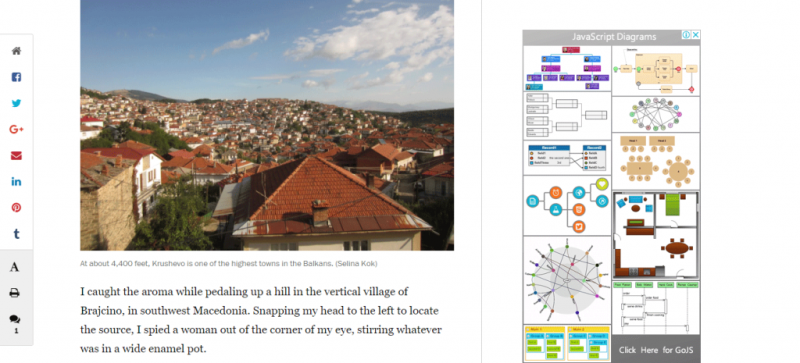The height and width of the screenshot is (363, 800).
Task: Click the org chart diagram thumbnail
Action: (x=567, y=68)
